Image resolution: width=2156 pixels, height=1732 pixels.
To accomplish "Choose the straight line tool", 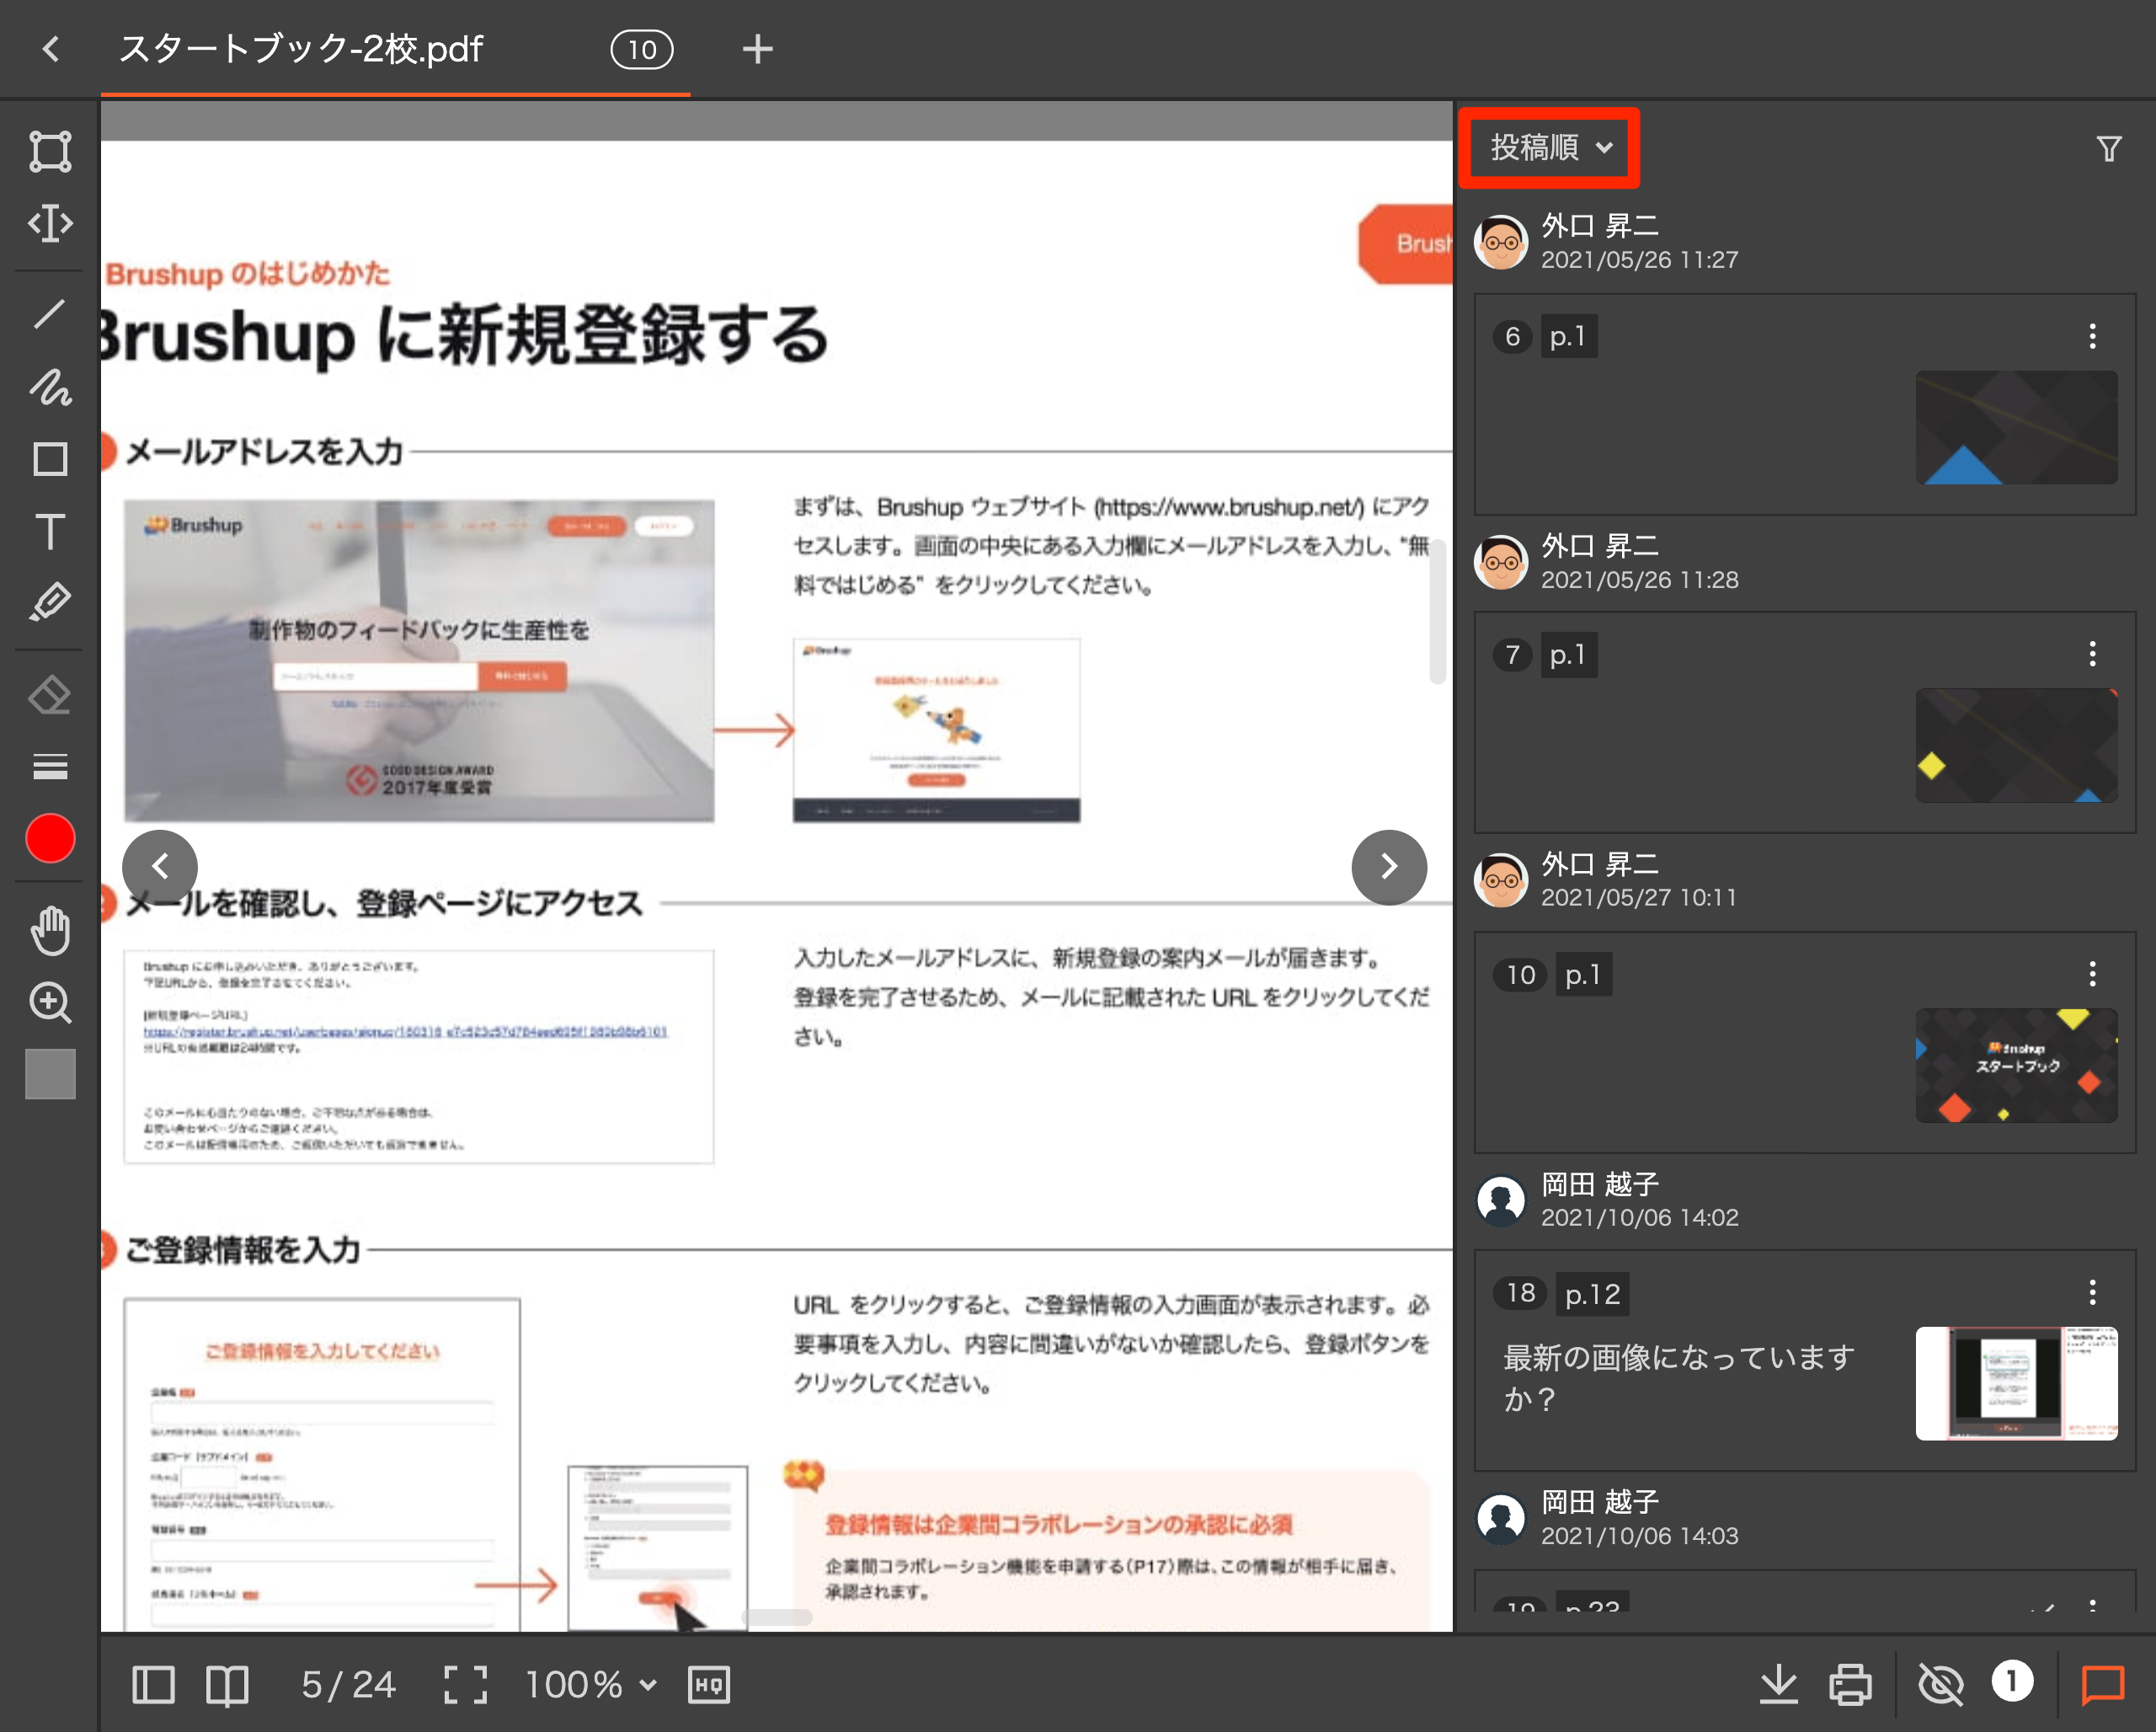I will click(50, 314).
